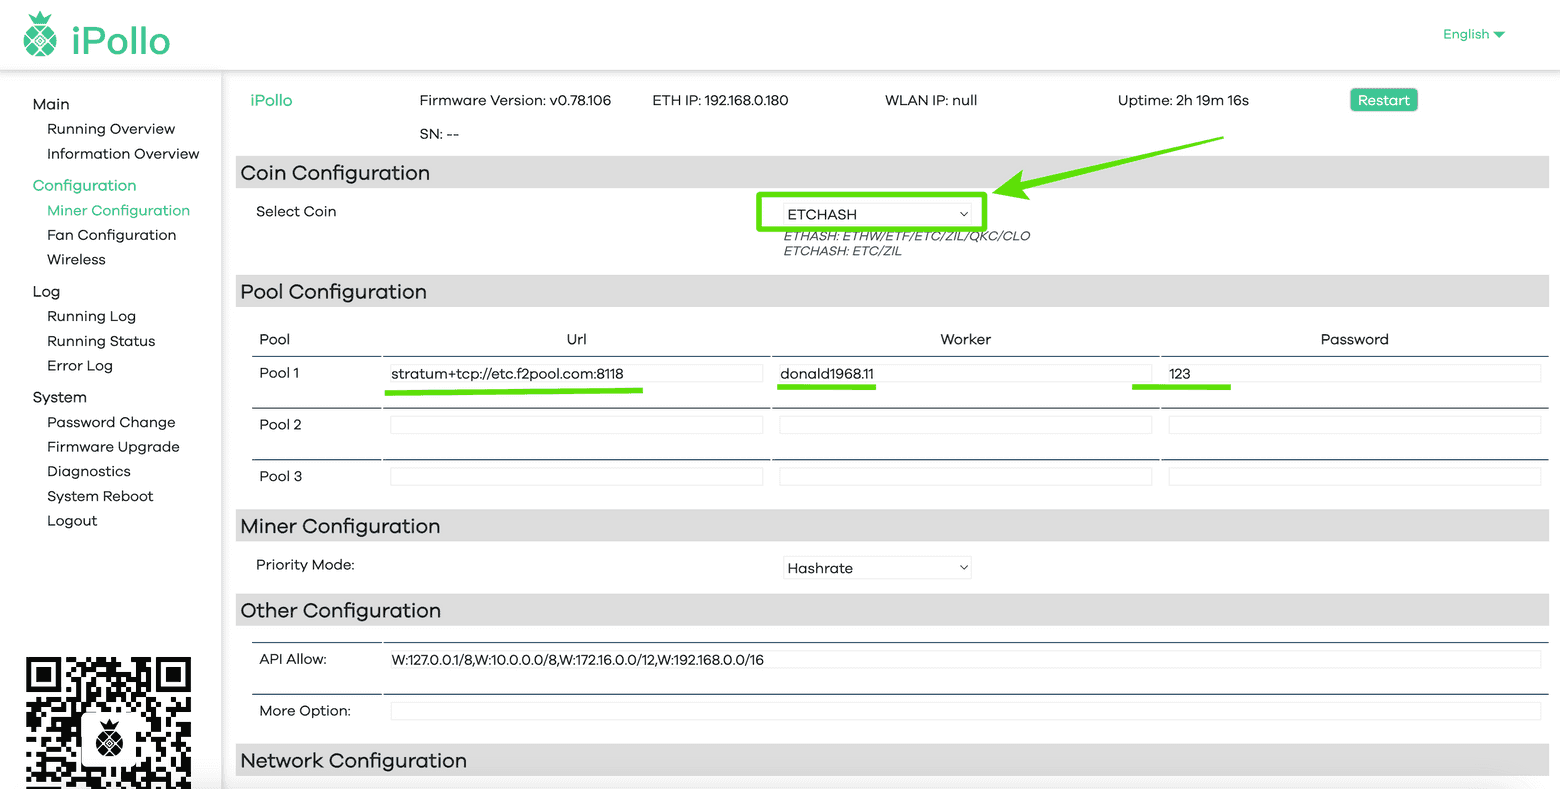
Task: Open Running Overview in sidebar
Action: [x=111, y=129]
